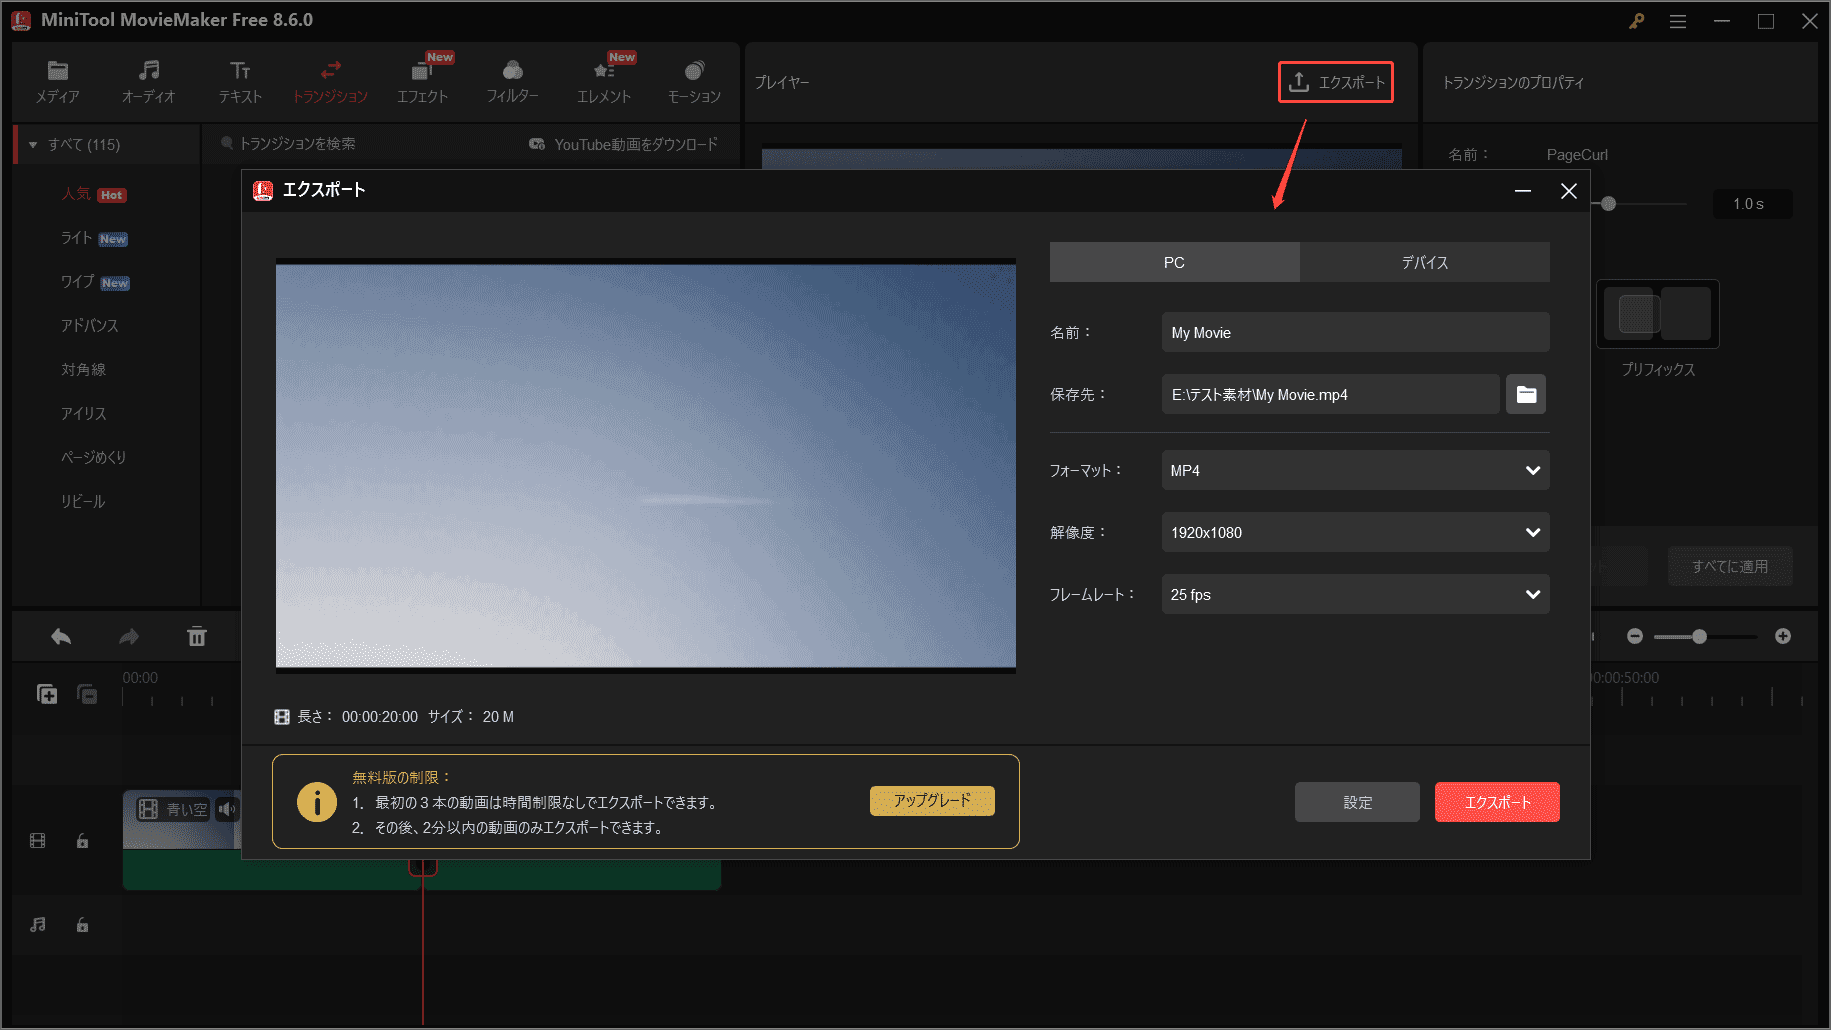This screenshot has width=1831, height=1030.
Task: Click the undo arrow icon
Action: tap(60, 636)
